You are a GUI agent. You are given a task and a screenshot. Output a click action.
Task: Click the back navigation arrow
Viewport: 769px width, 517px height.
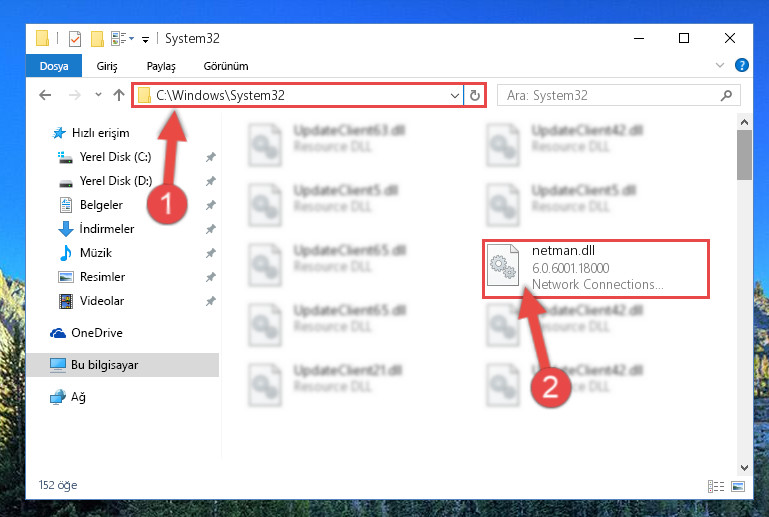click(x=45, y=95)
